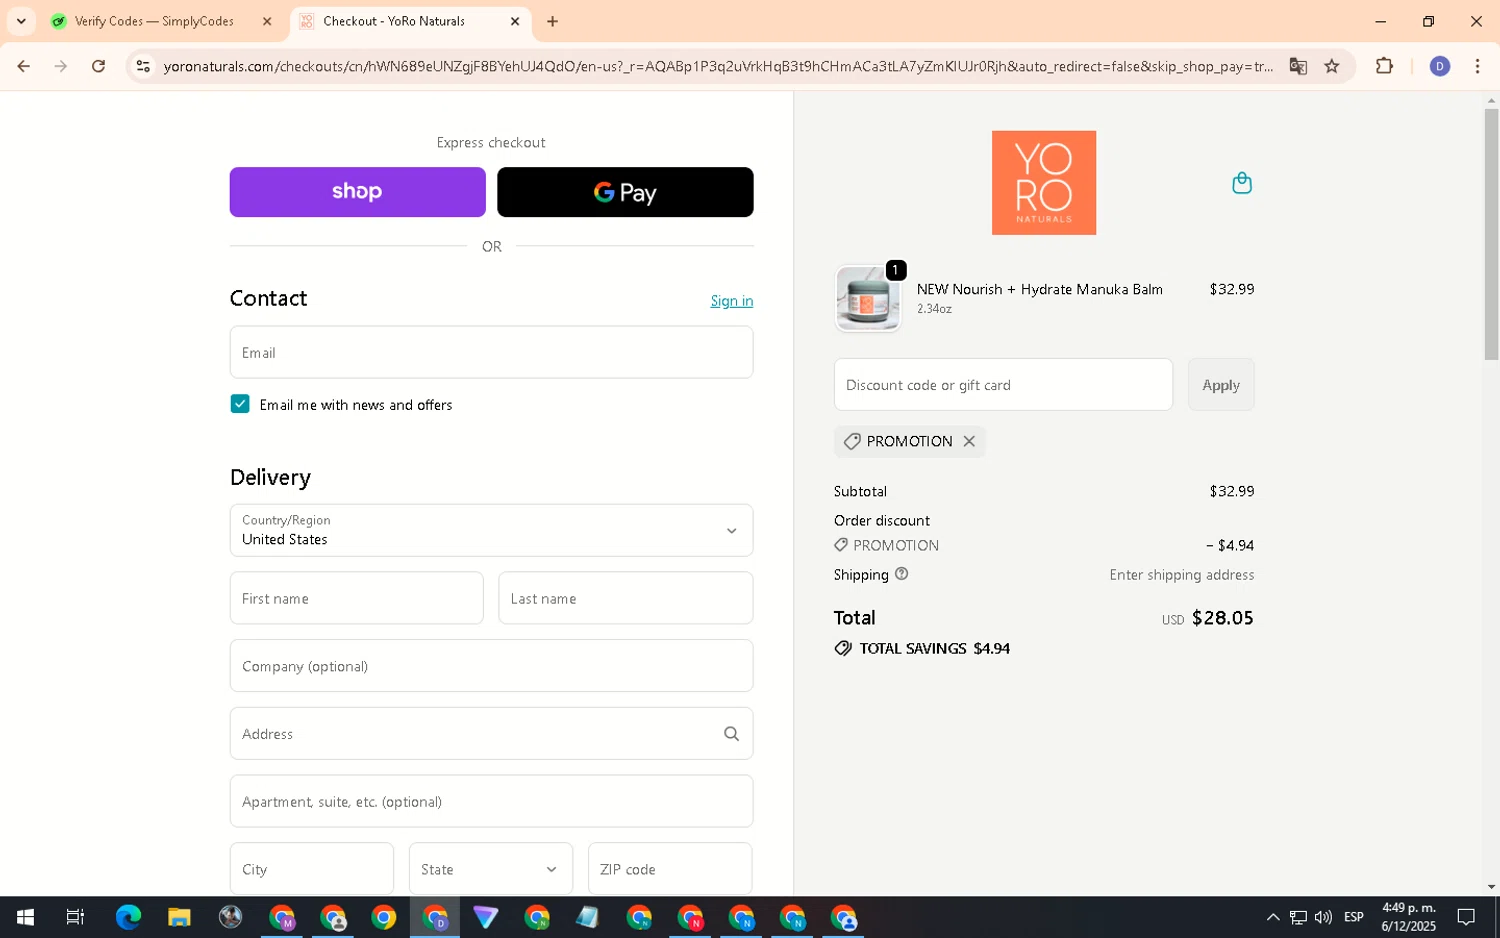Reload the checkout page
This screenshot has height=938, width=1500.
coord(98,66)
